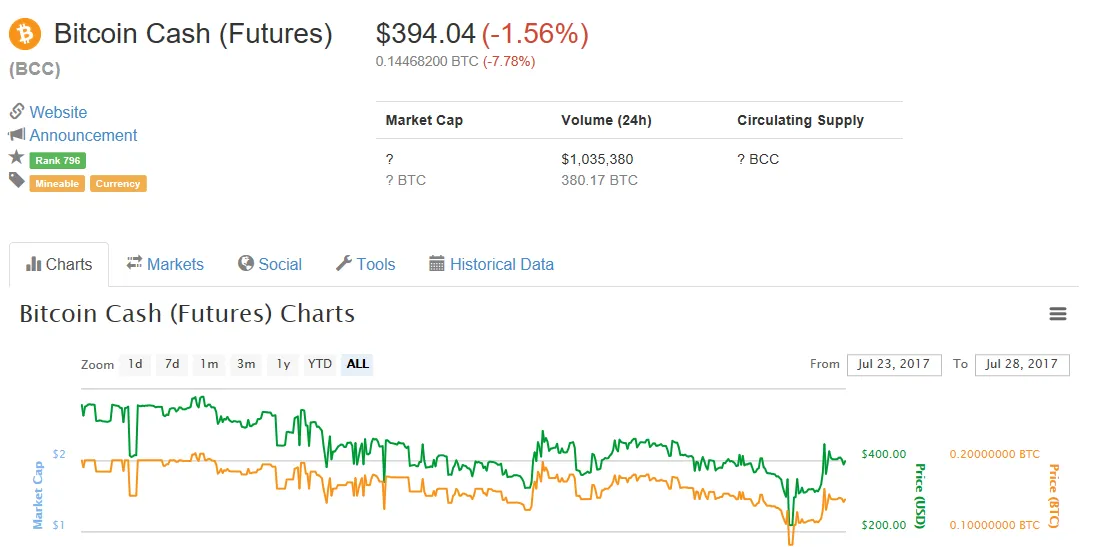Click the star icon next to Rank 796

[x=17, y=157]
